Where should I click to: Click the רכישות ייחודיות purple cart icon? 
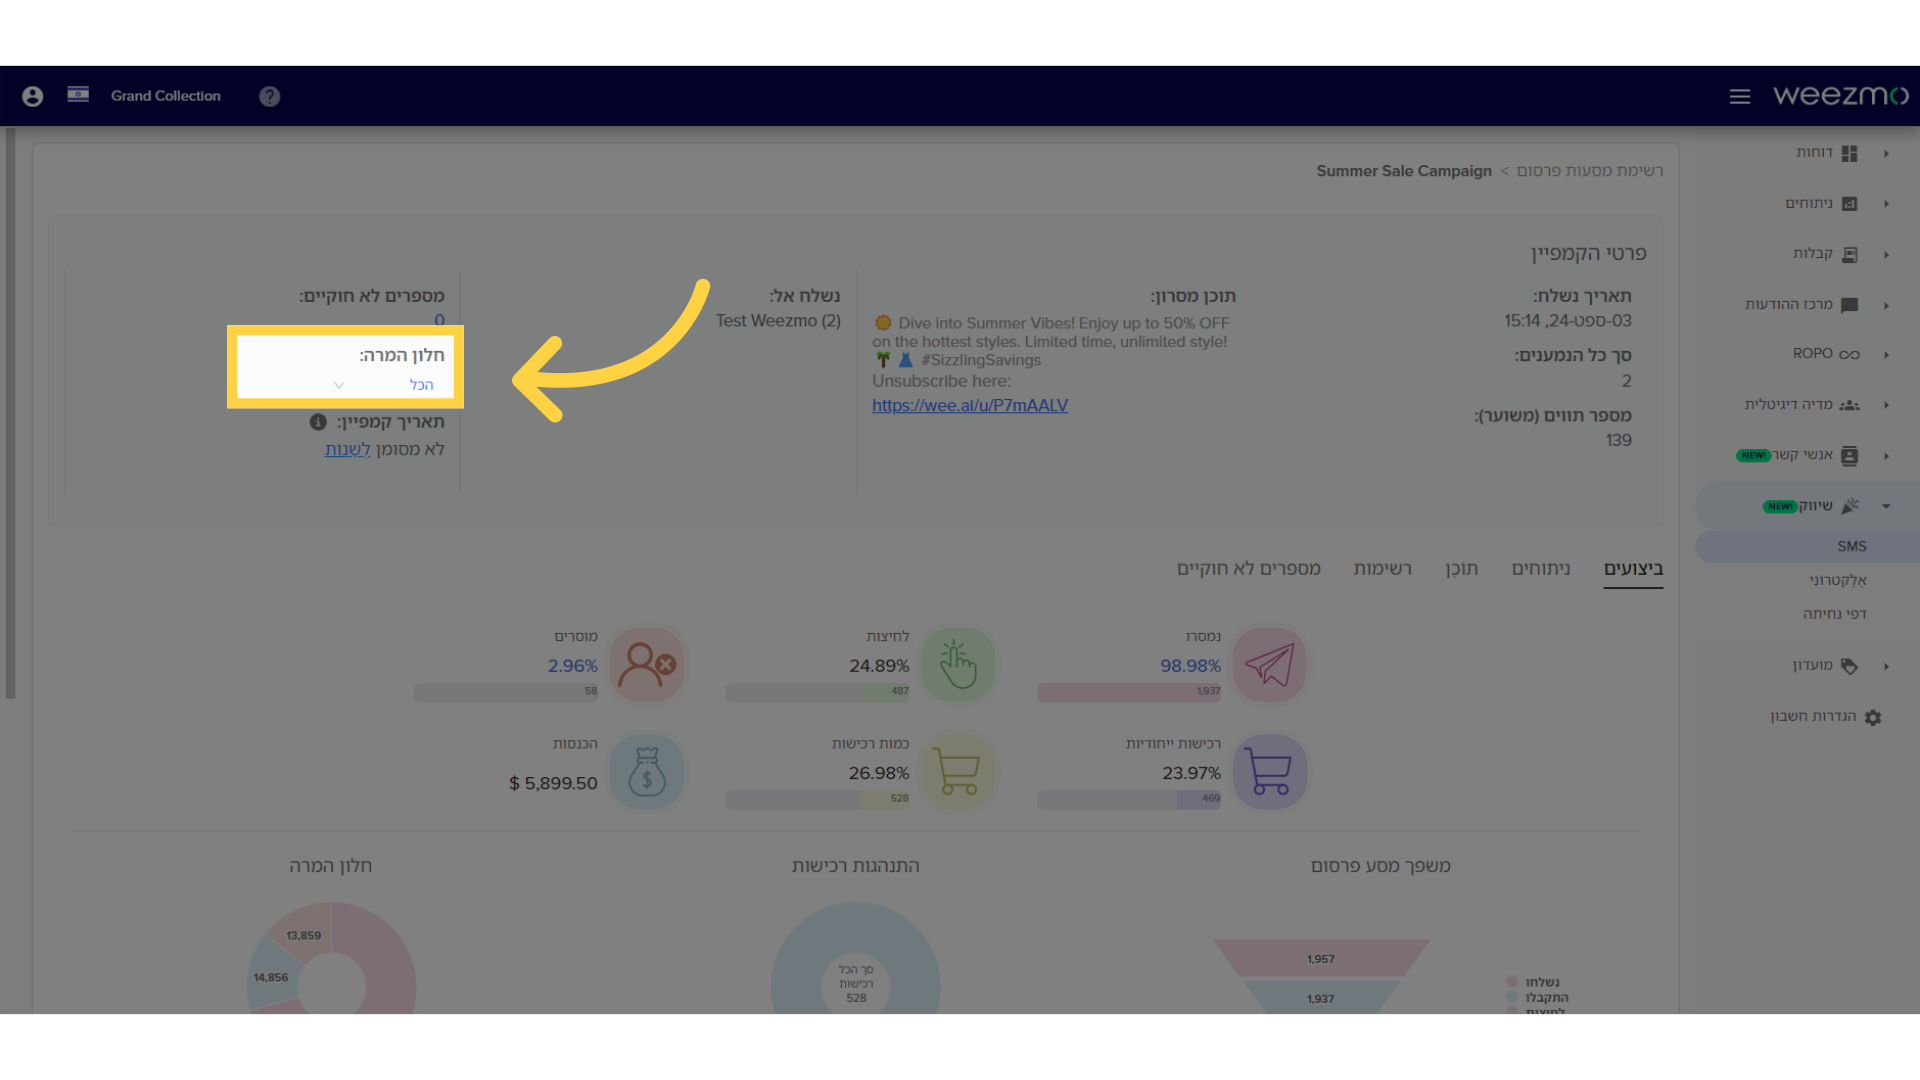(1269, 772)
